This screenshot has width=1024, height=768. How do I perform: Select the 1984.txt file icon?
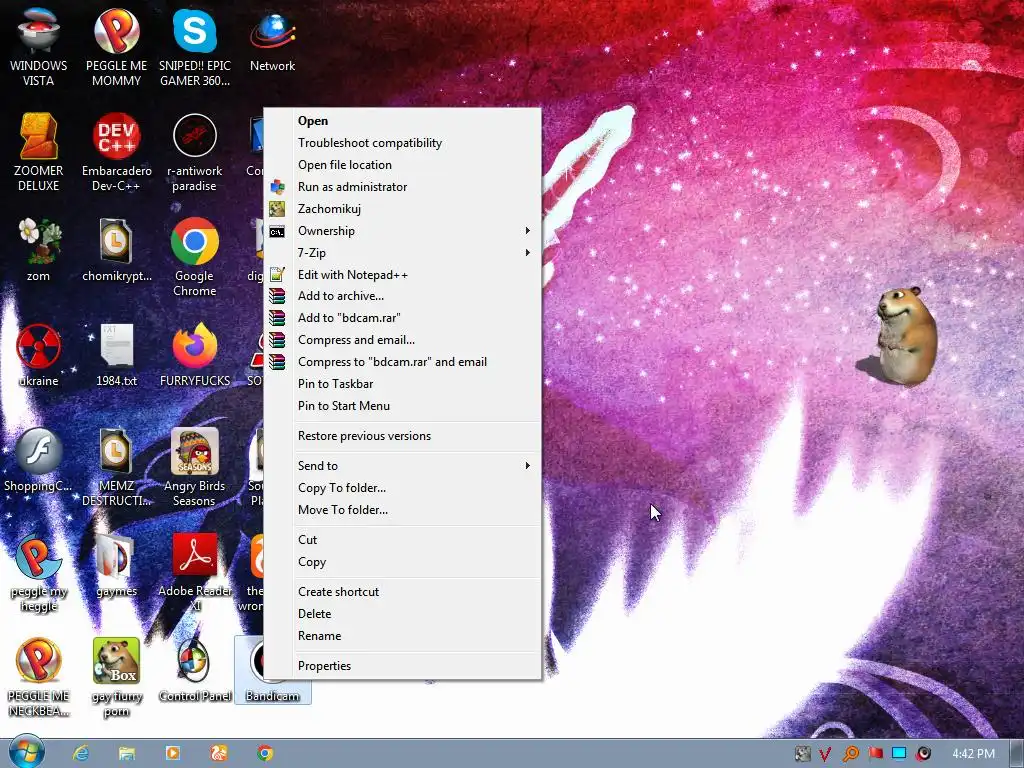[x=116, y=355]
